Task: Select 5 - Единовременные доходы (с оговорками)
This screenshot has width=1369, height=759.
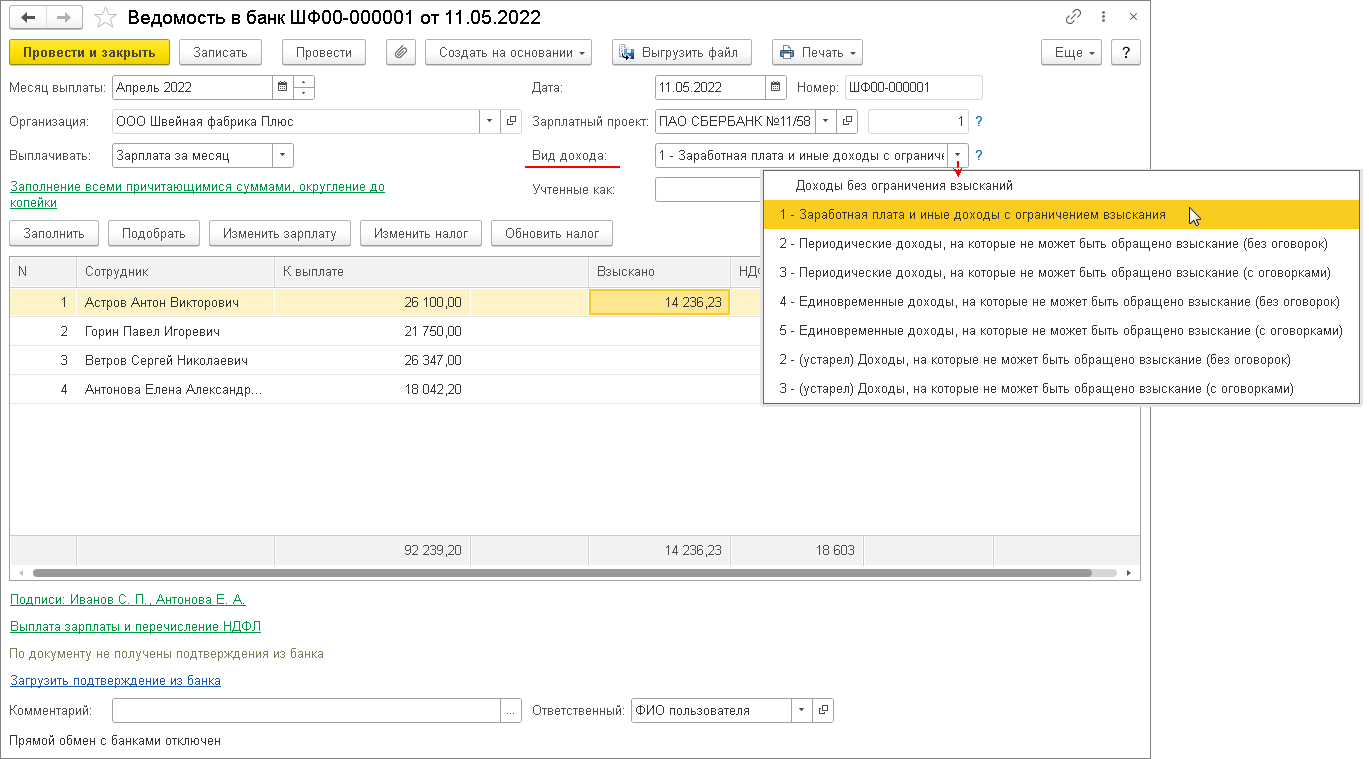Action: click(1061, 331)
